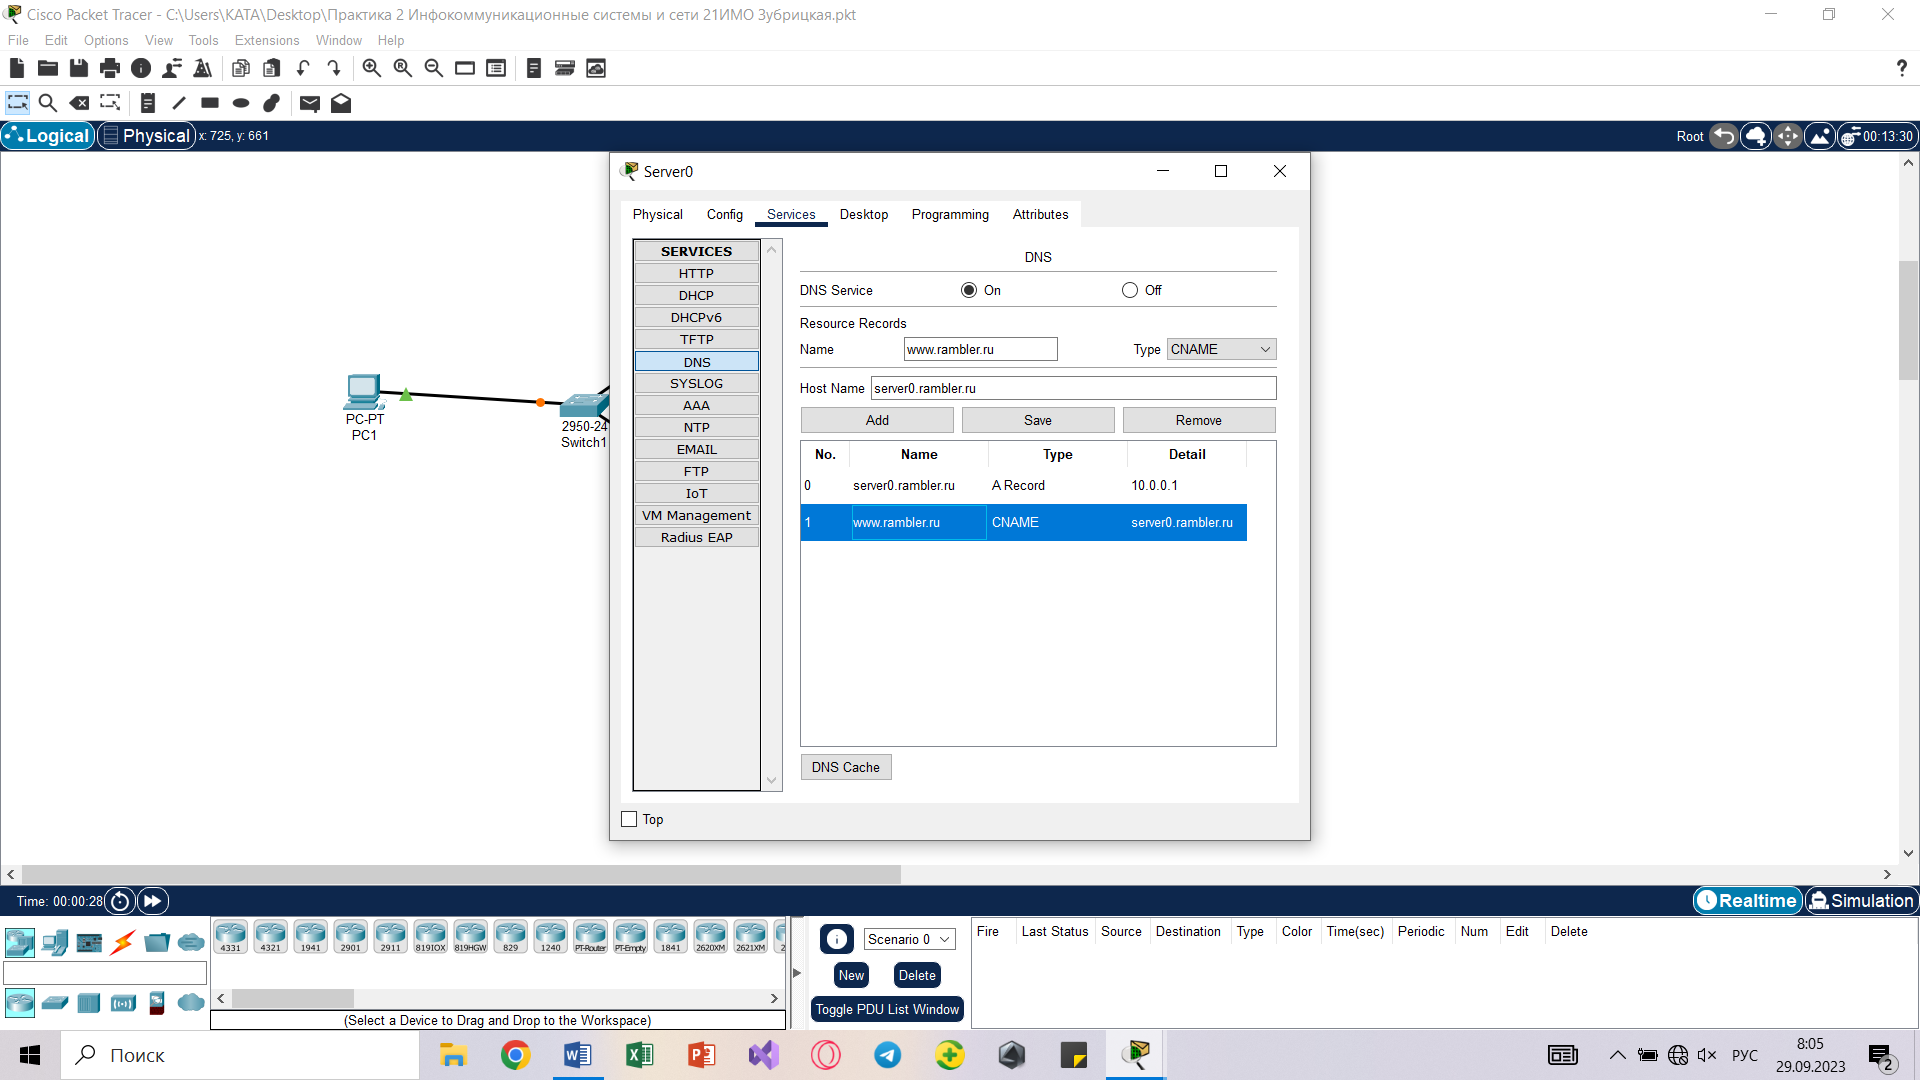Click the Undo arrow icon
The image size is (1920, 1080).
(303, 68)
